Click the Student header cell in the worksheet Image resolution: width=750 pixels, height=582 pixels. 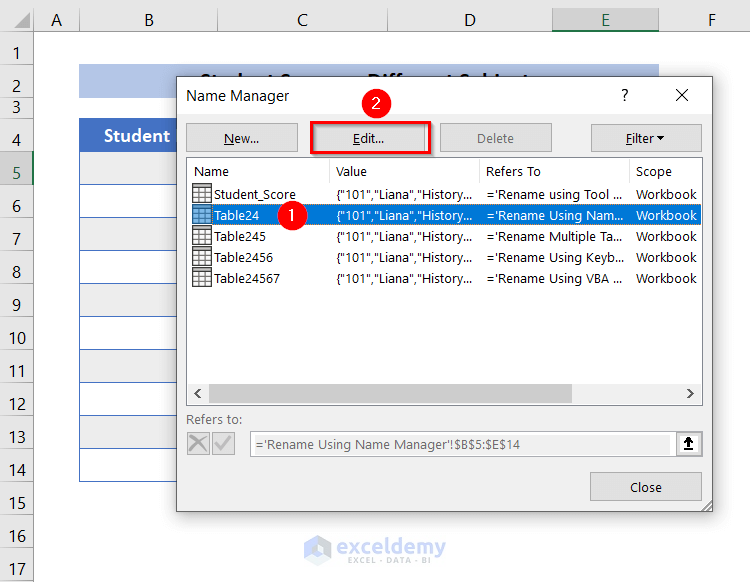(x=128, y=135)
